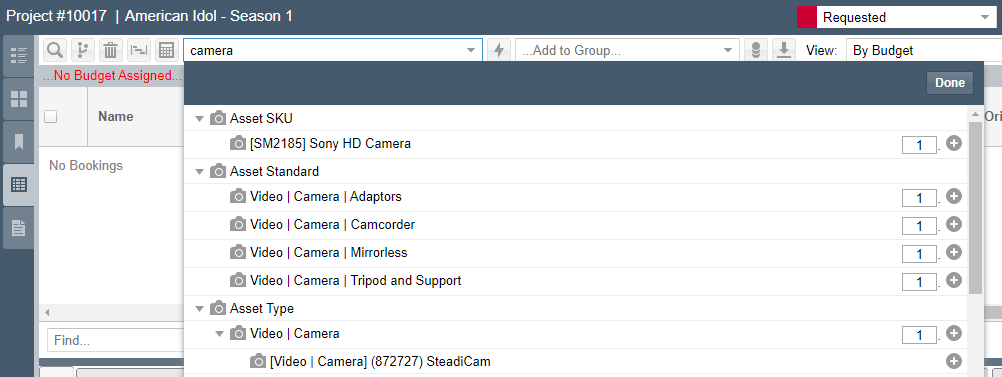The height and width of the screenshot is (377, 1002).
Task: Select Video | Camera | Mirrorless item
Action: [x=328, y=252]
